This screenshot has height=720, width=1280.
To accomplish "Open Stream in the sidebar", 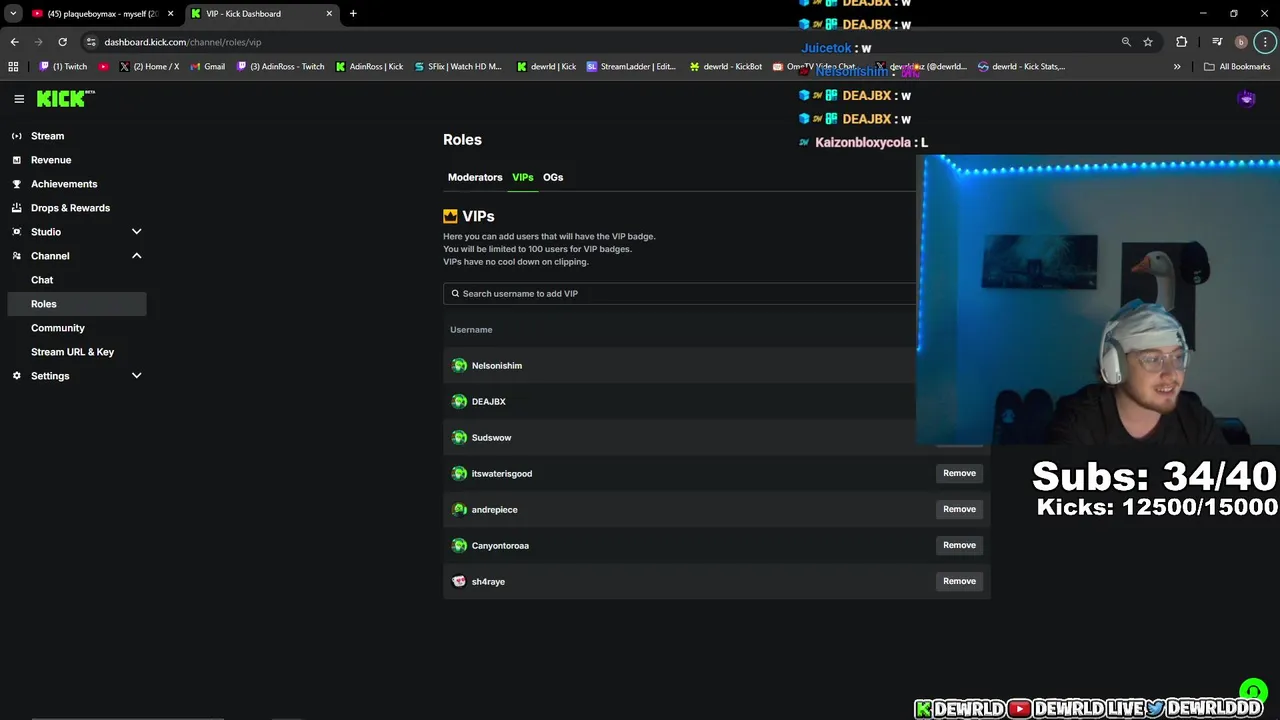I will click(x=47, y=136).
